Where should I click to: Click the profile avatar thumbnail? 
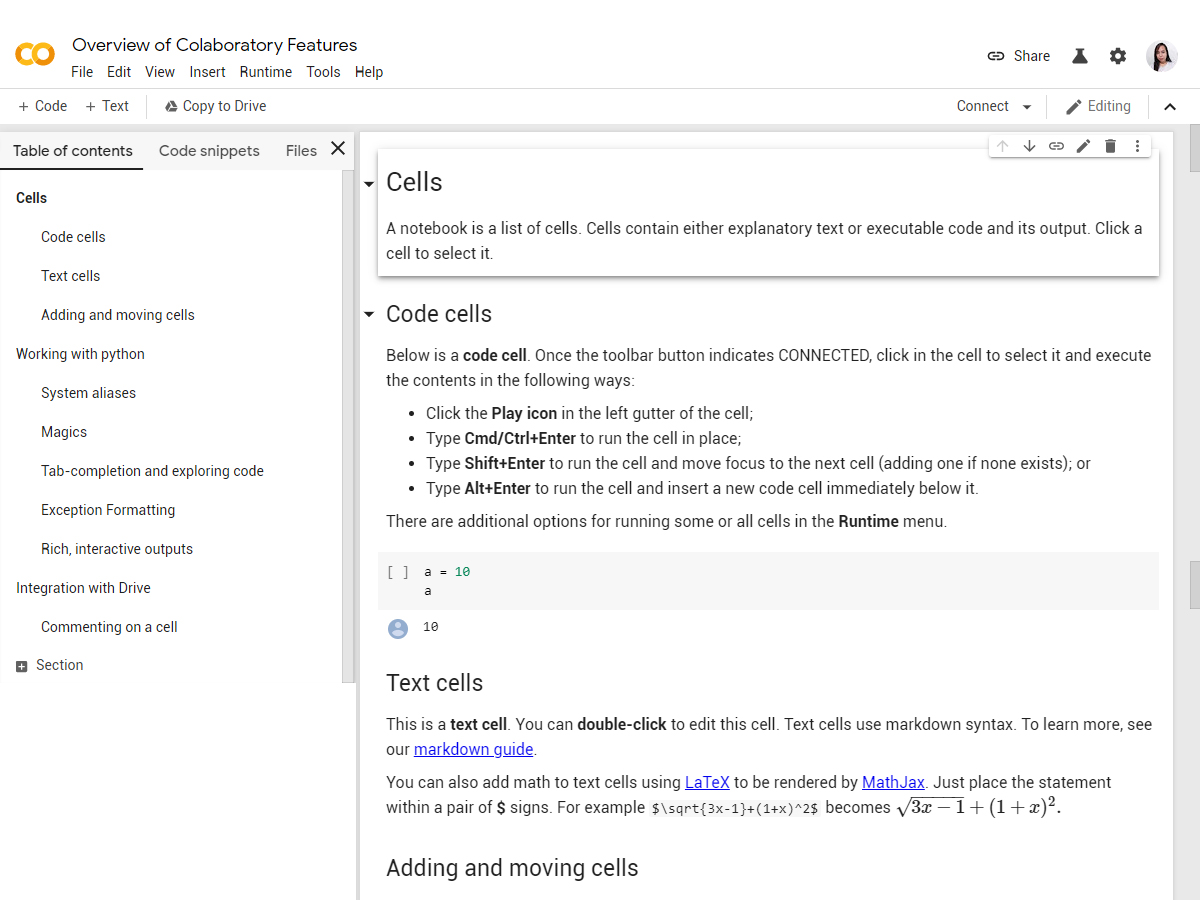pos(1161,56)
